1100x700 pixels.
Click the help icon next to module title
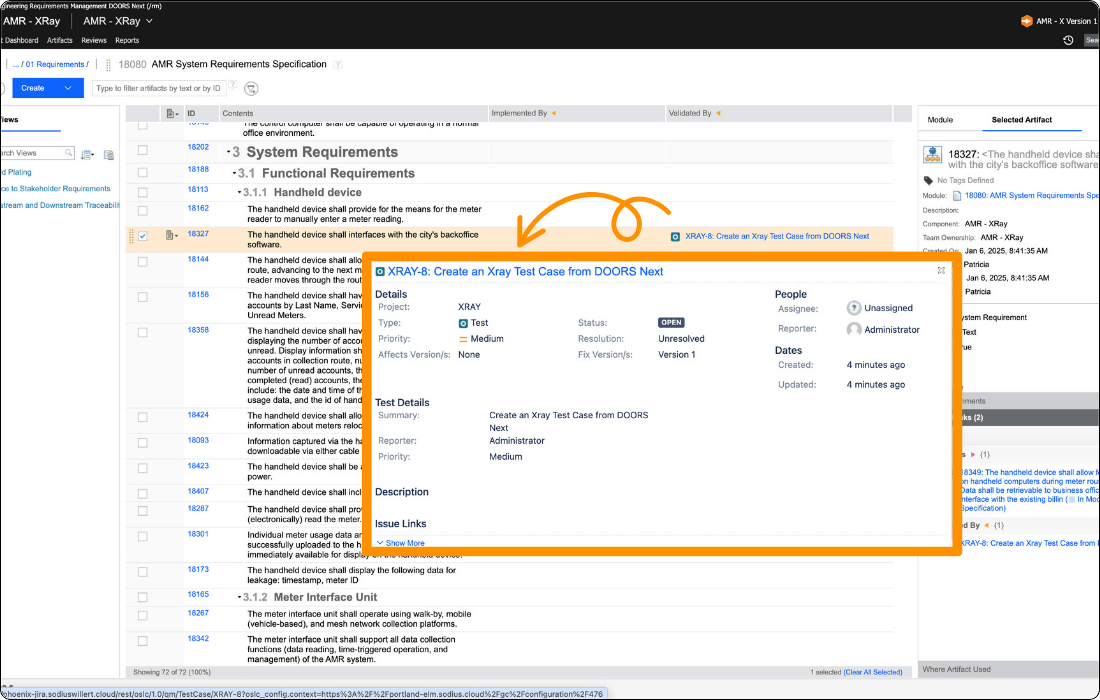(x=338, y=64)
